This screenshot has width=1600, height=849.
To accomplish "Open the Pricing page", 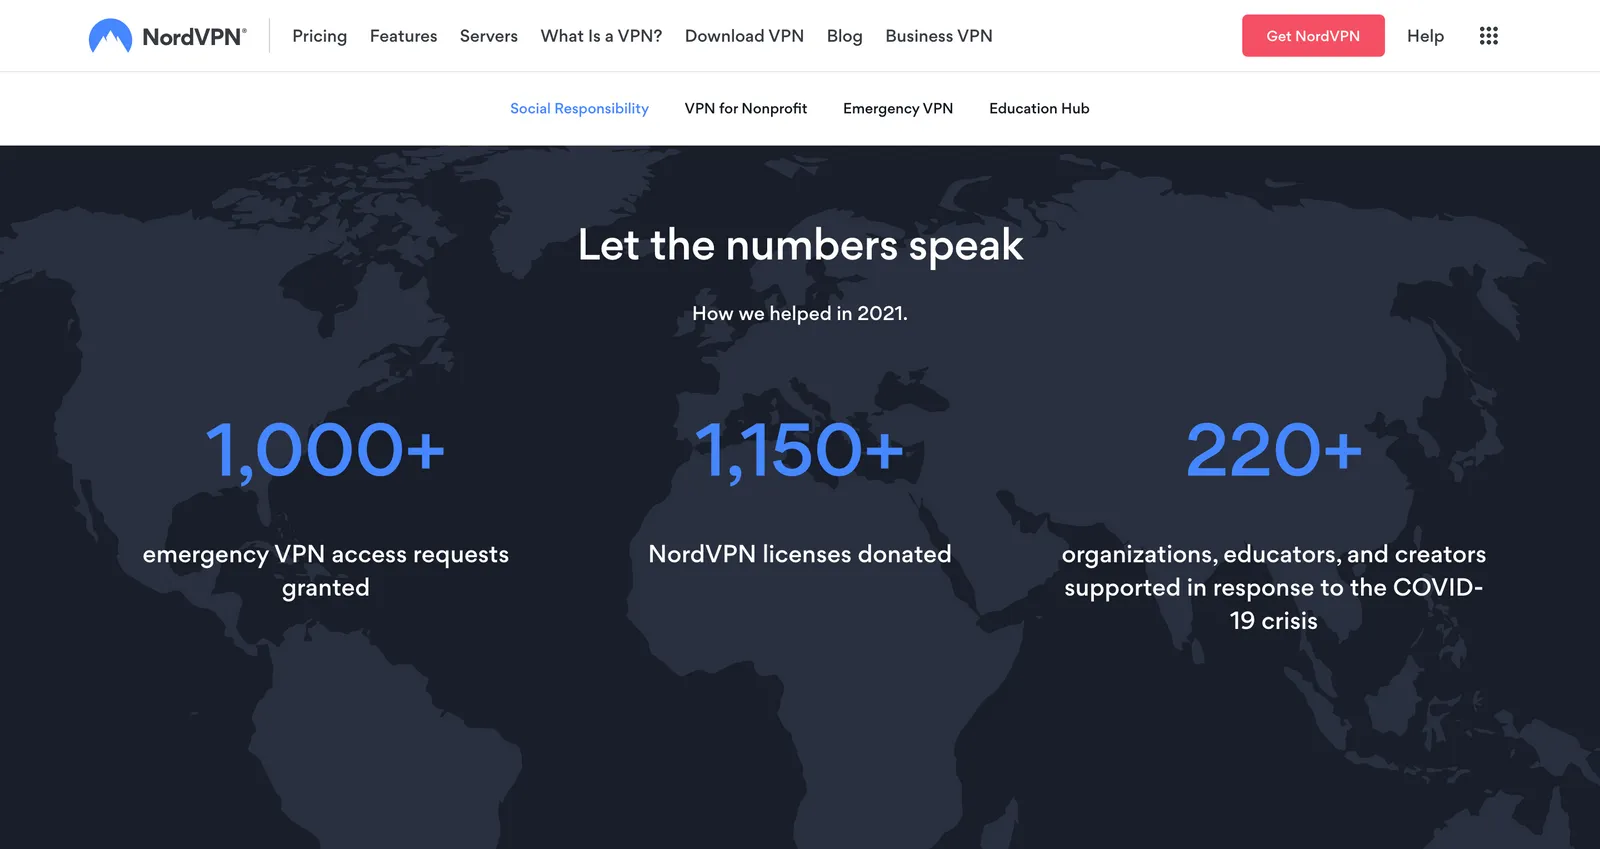I will [x=319, y=36].
